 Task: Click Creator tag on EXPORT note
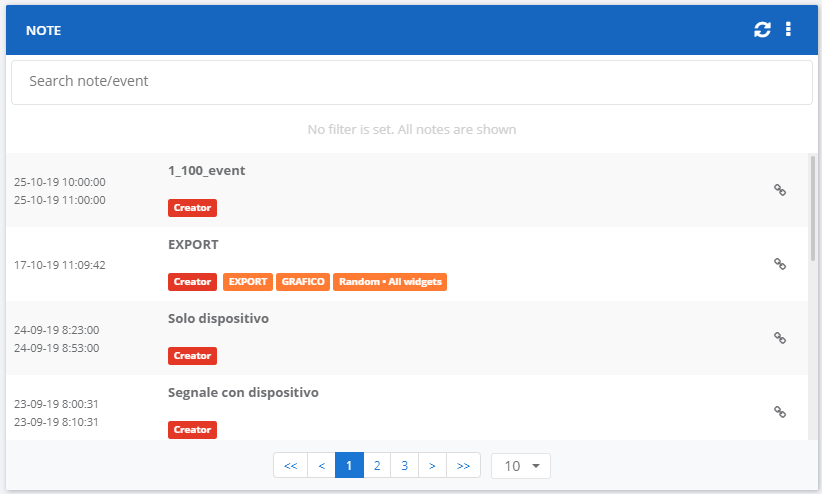(x=192, y=282)
